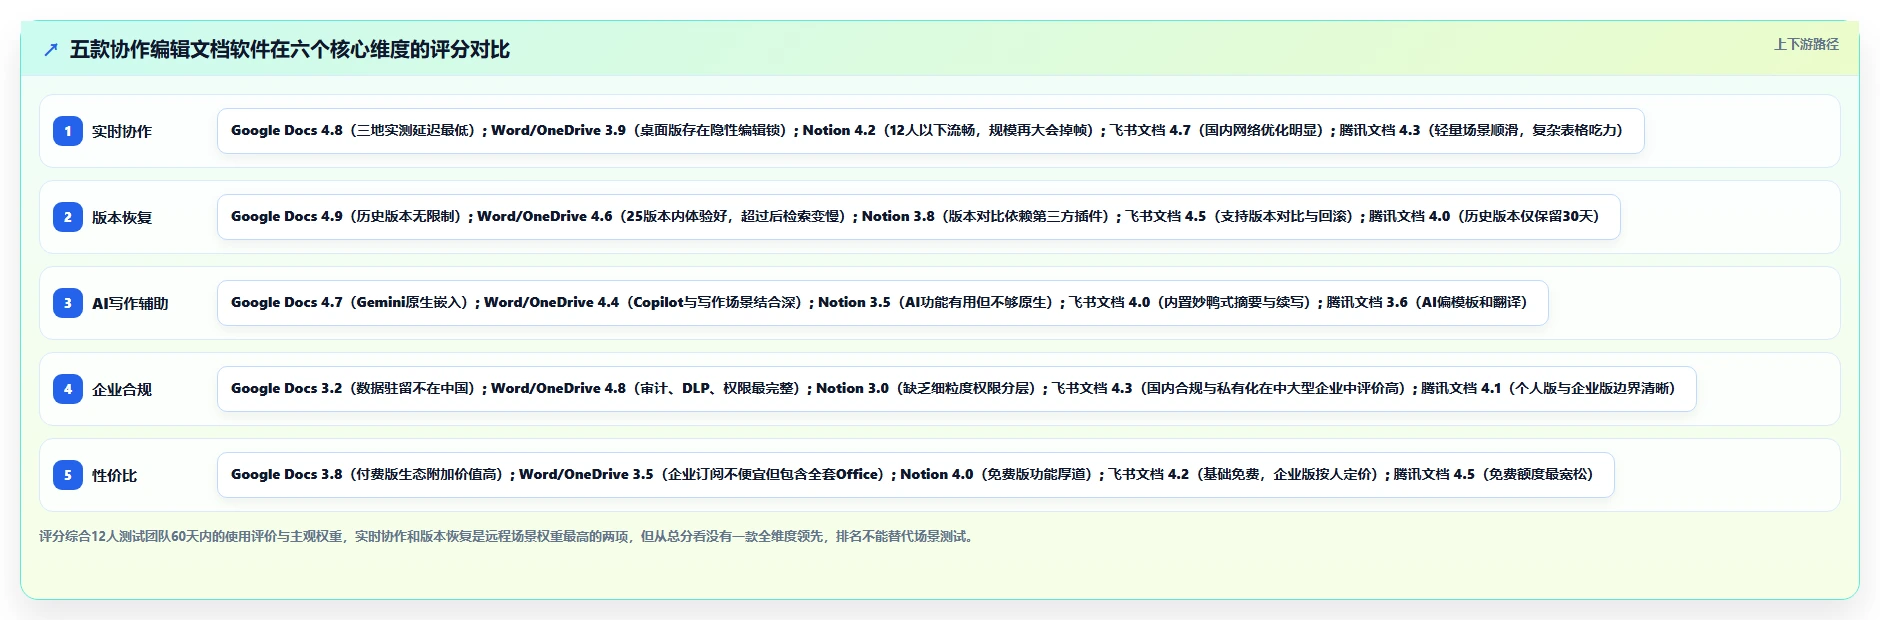Click number badge 1 for 实时协作

click(68, 131)
